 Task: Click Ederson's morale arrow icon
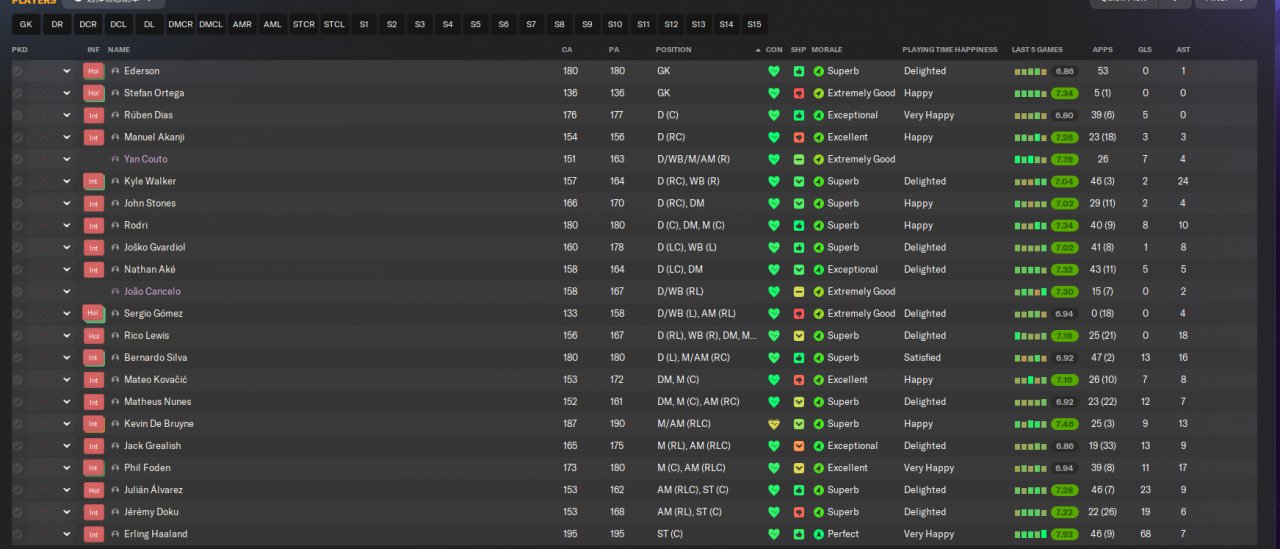(819, 71)
